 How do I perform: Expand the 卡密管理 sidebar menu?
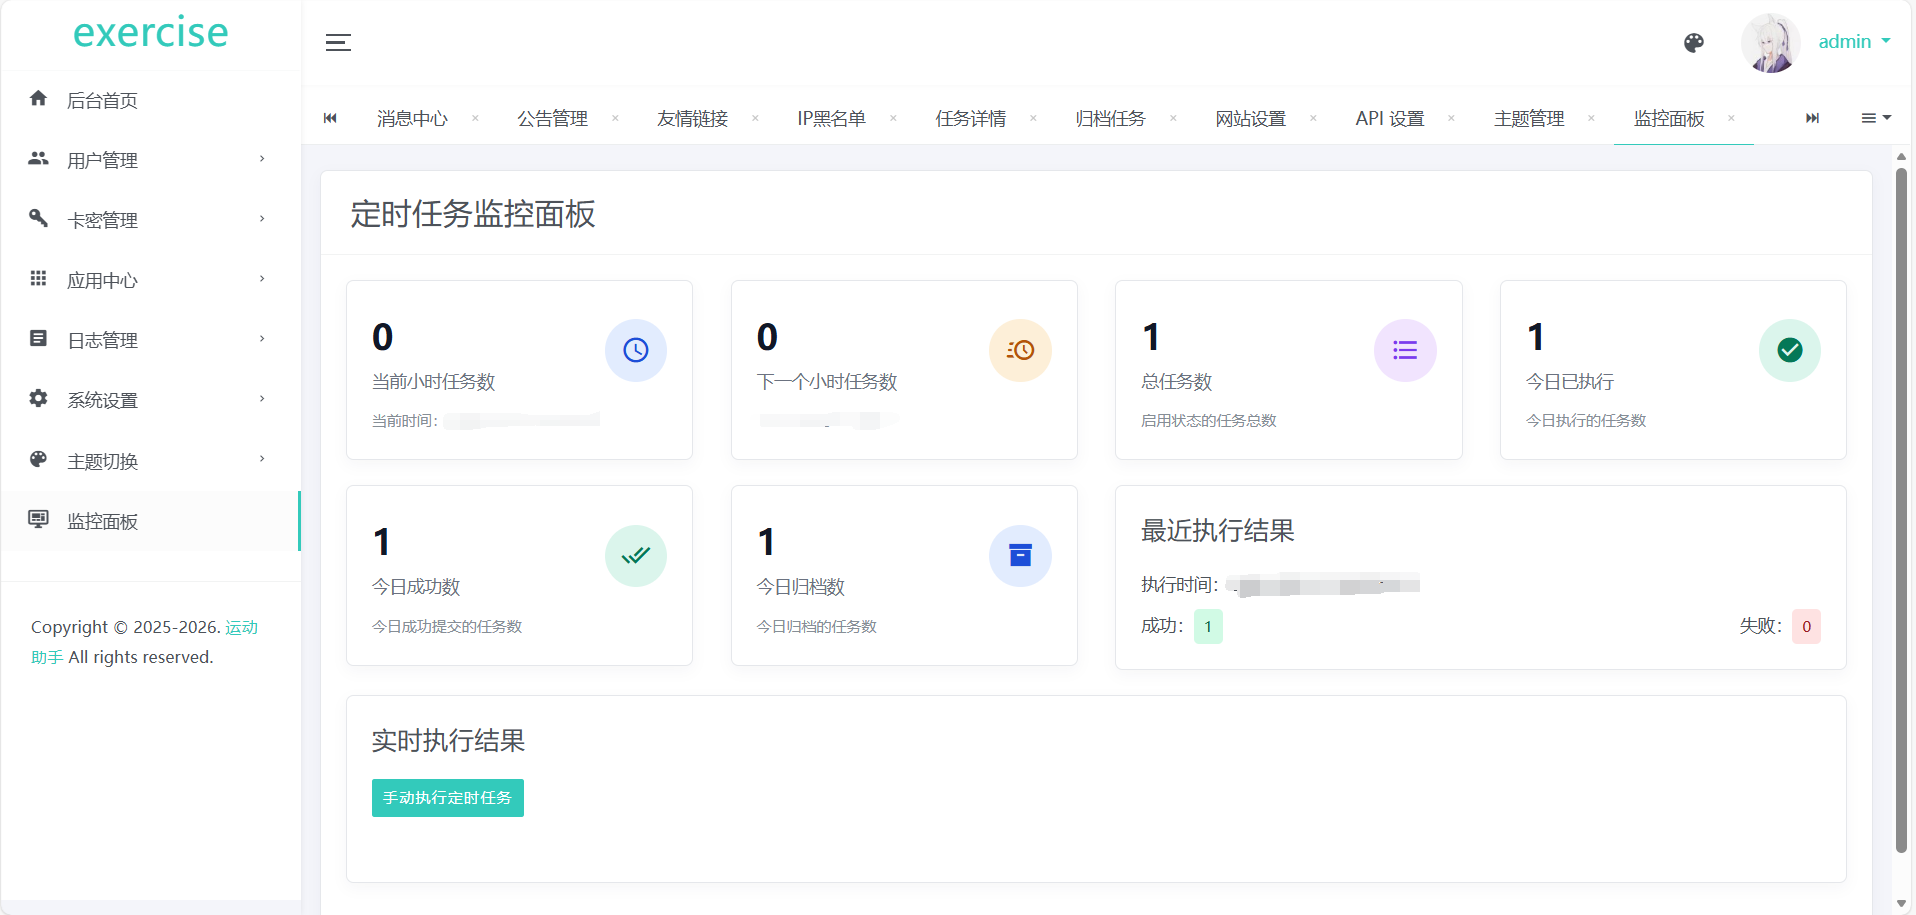(x=150, y=220)
